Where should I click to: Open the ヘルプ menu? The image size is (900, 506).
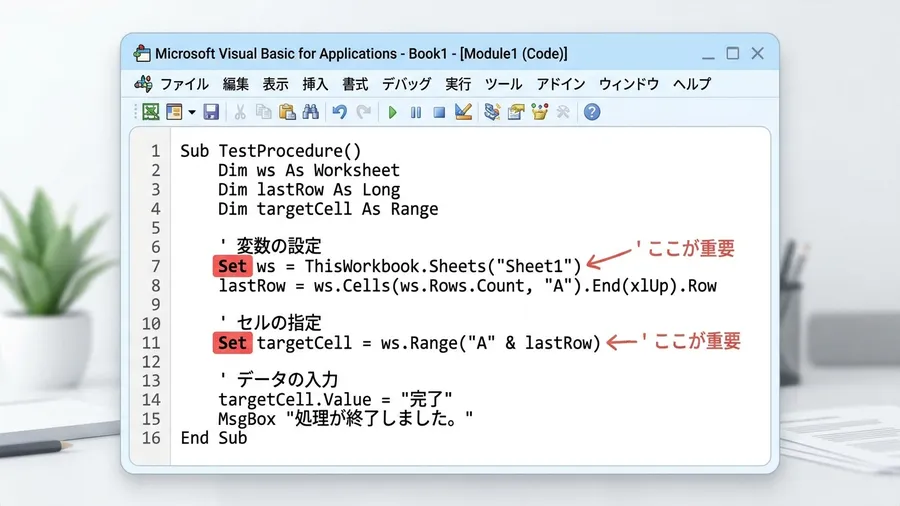click(x=692, y=84)
